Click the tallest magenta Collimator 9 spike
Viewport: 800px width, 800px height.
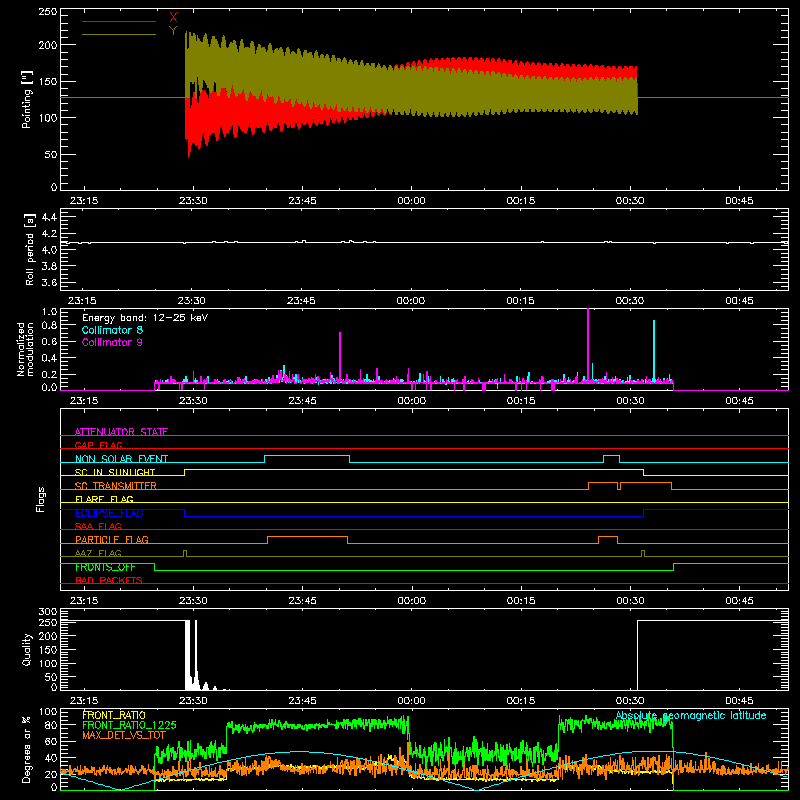click(x=588, y=344)
